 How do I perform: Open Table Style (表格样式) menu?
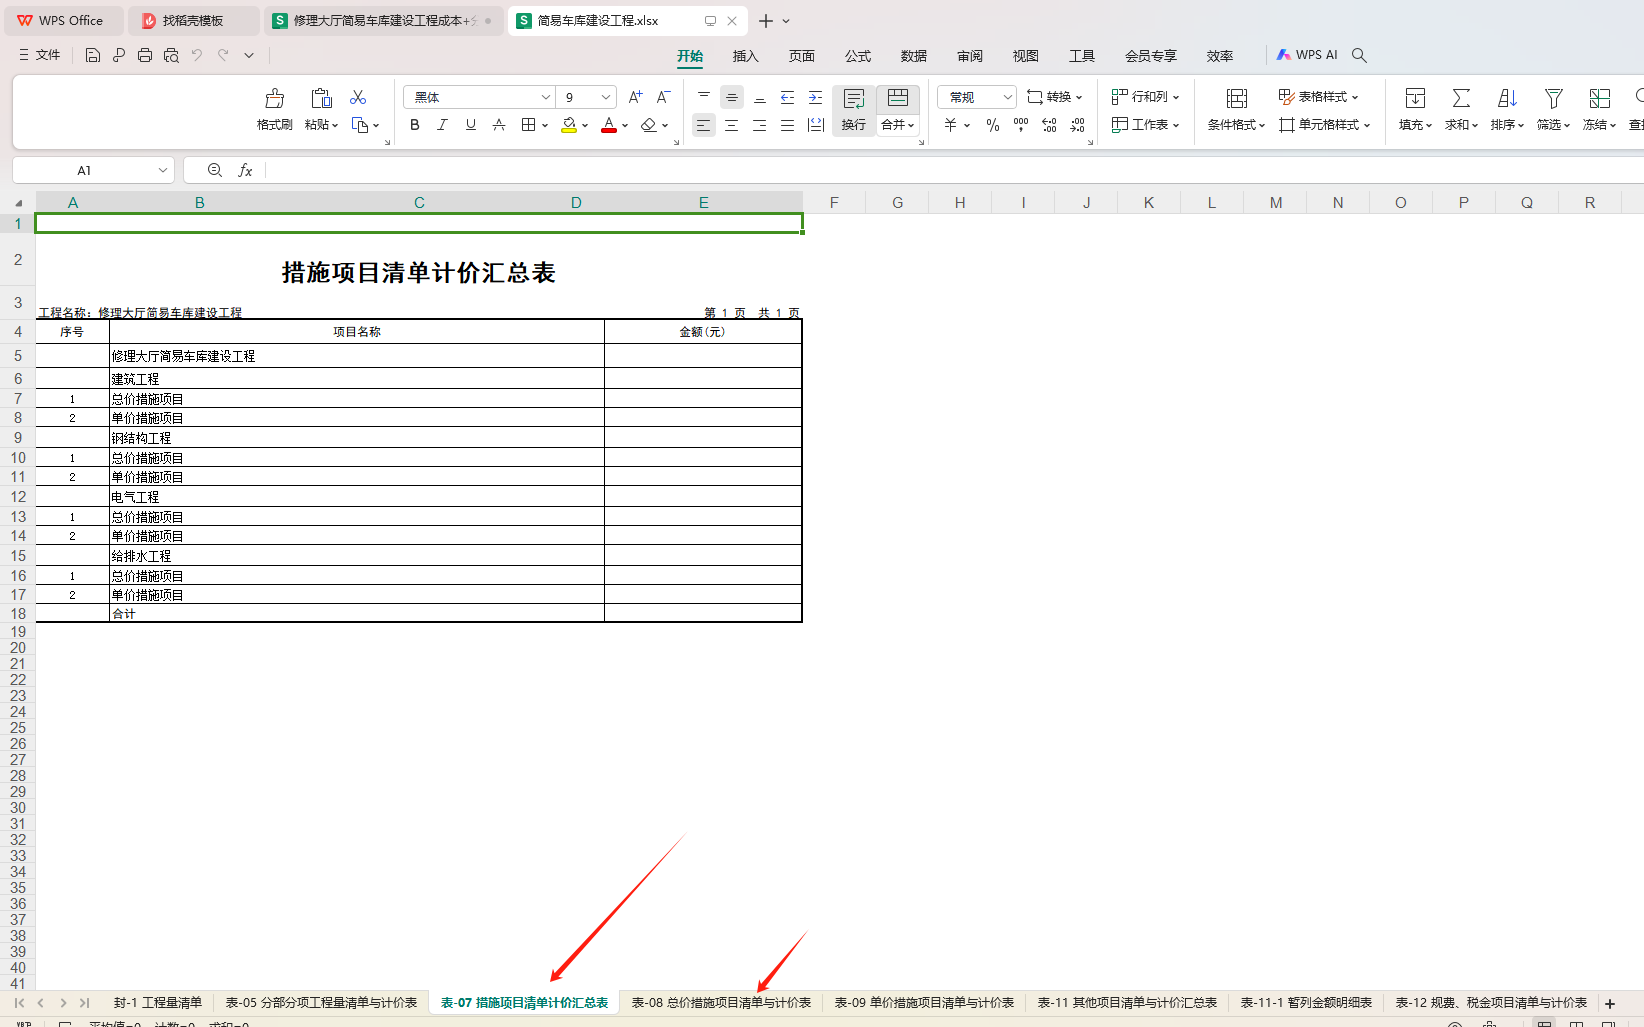(x=1319, y=97)
